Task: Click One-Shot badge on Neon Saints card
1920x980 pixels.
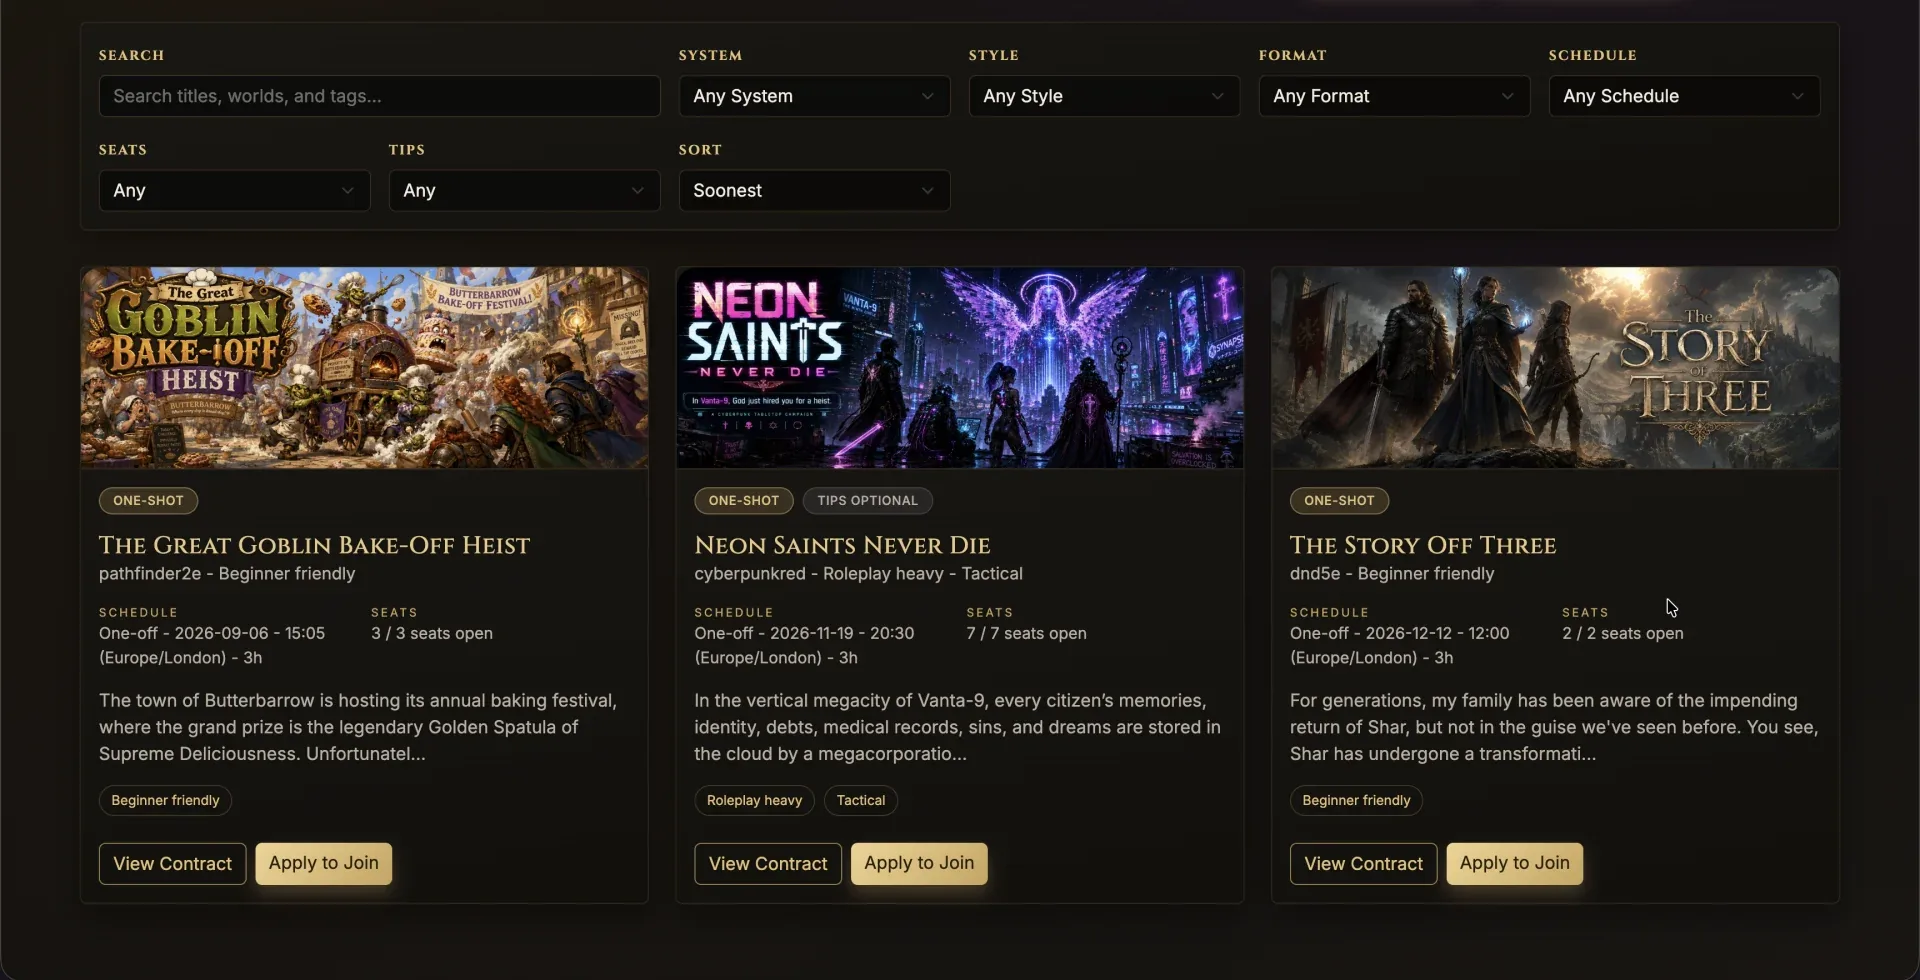Action: [744, 501]
